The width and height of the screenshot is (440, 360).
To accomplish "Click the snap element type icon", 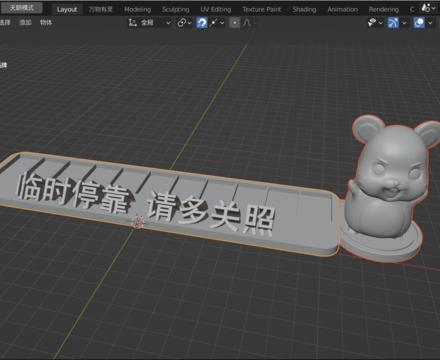I will (x=214, y=23).
